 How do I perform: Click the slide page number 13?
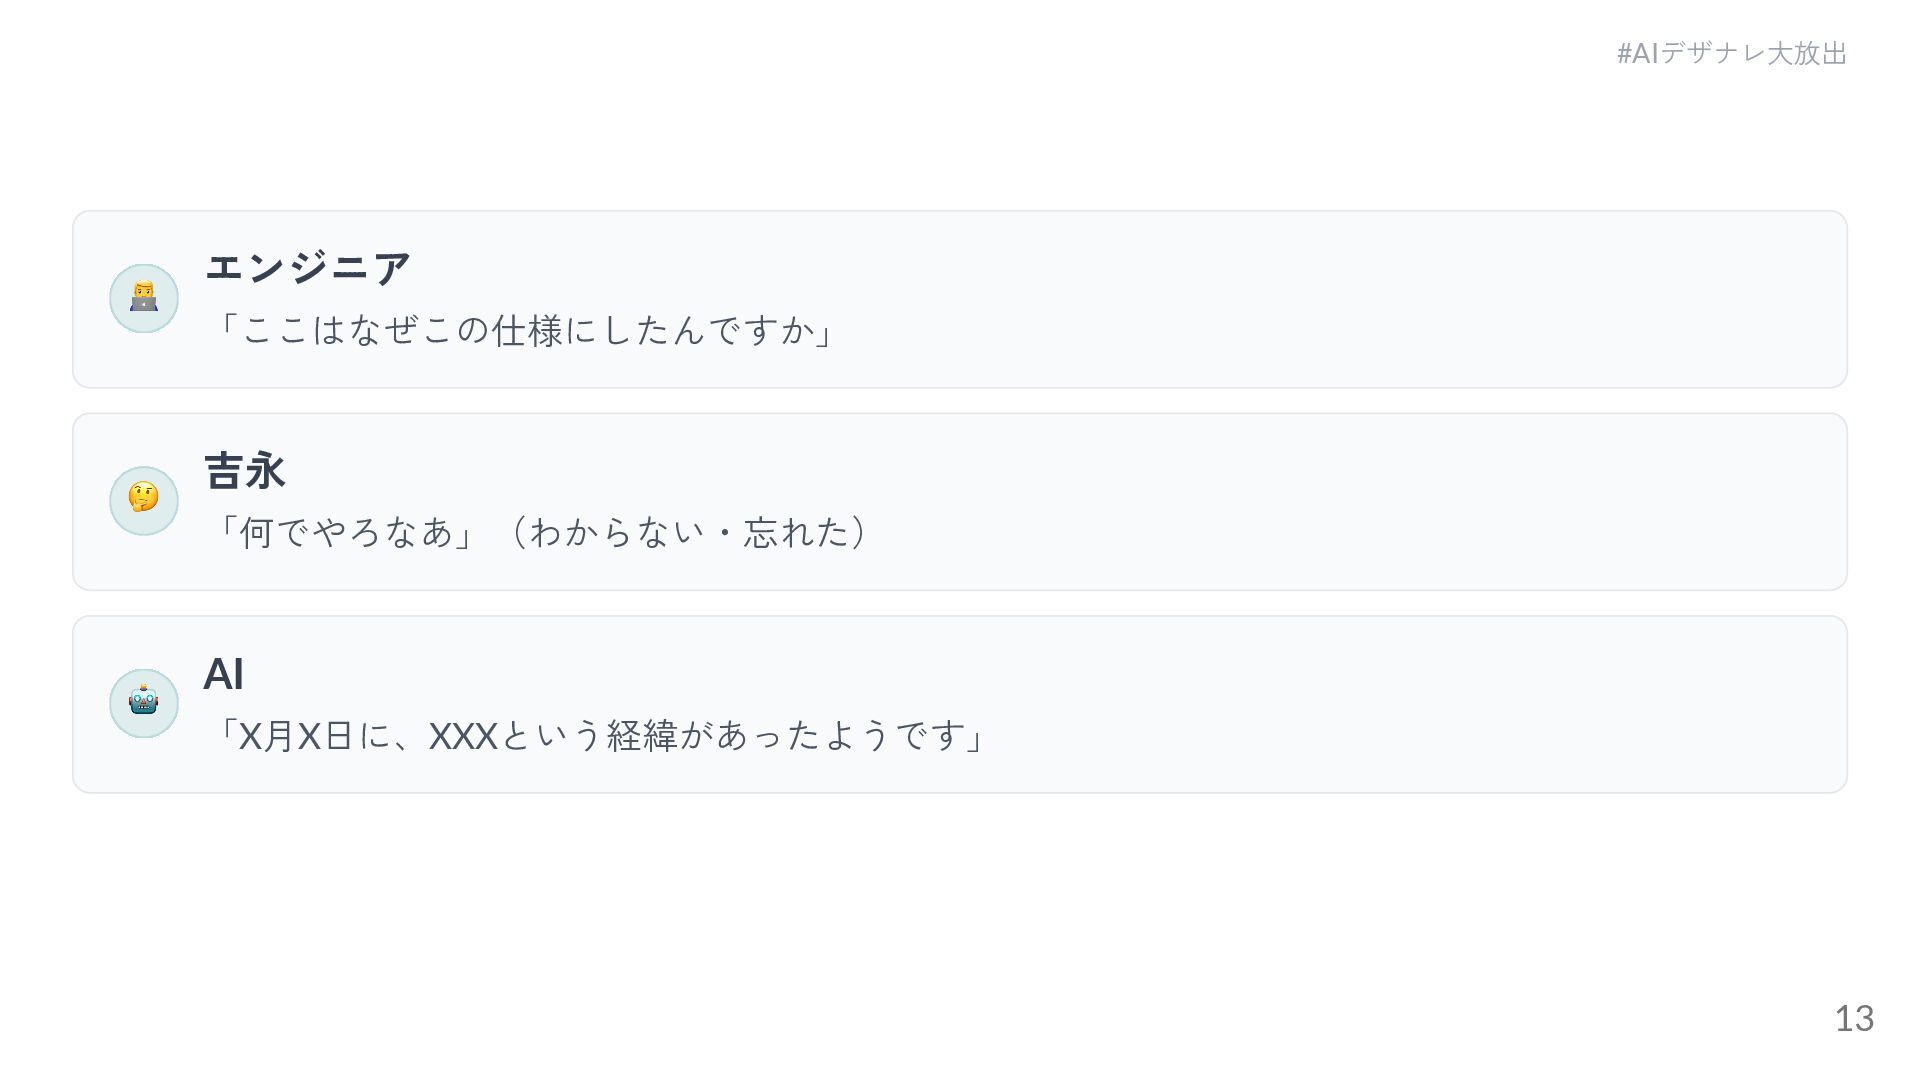coord(1853,1019)
